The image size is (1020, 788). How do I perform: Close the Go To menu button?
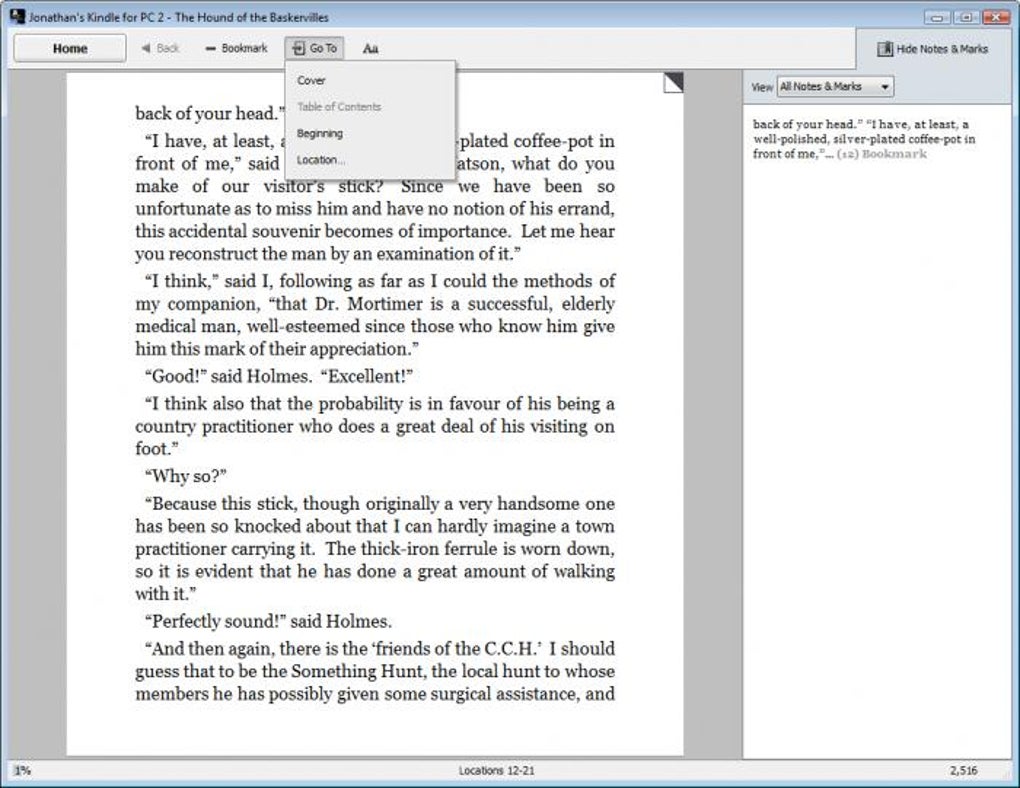[314, 48]
